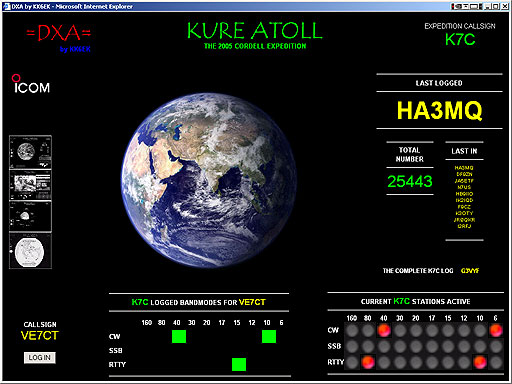Click the active RTTY 10 meter indicator
Image resolution: width=512 pixels, height=384 pixels.
tap(480, 362)
